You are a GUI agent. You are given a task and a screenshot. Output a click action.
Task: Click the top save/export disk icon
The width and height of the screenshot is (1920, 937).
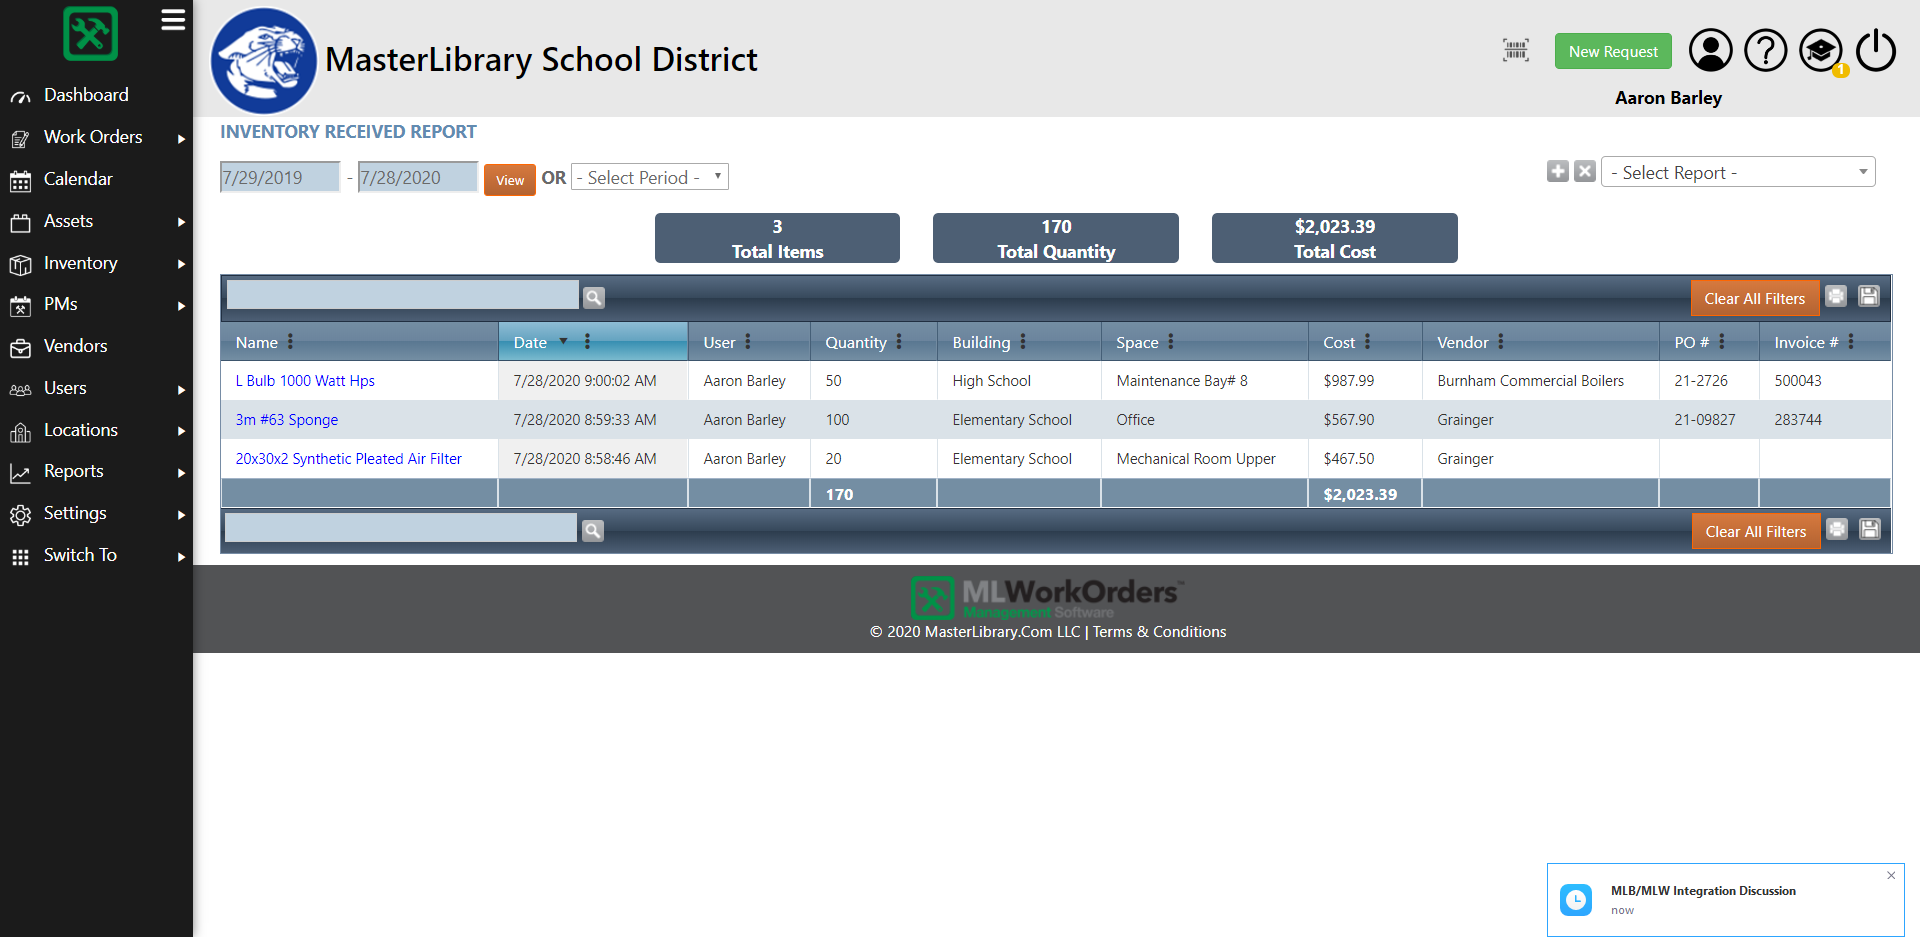pos(1869,296)
